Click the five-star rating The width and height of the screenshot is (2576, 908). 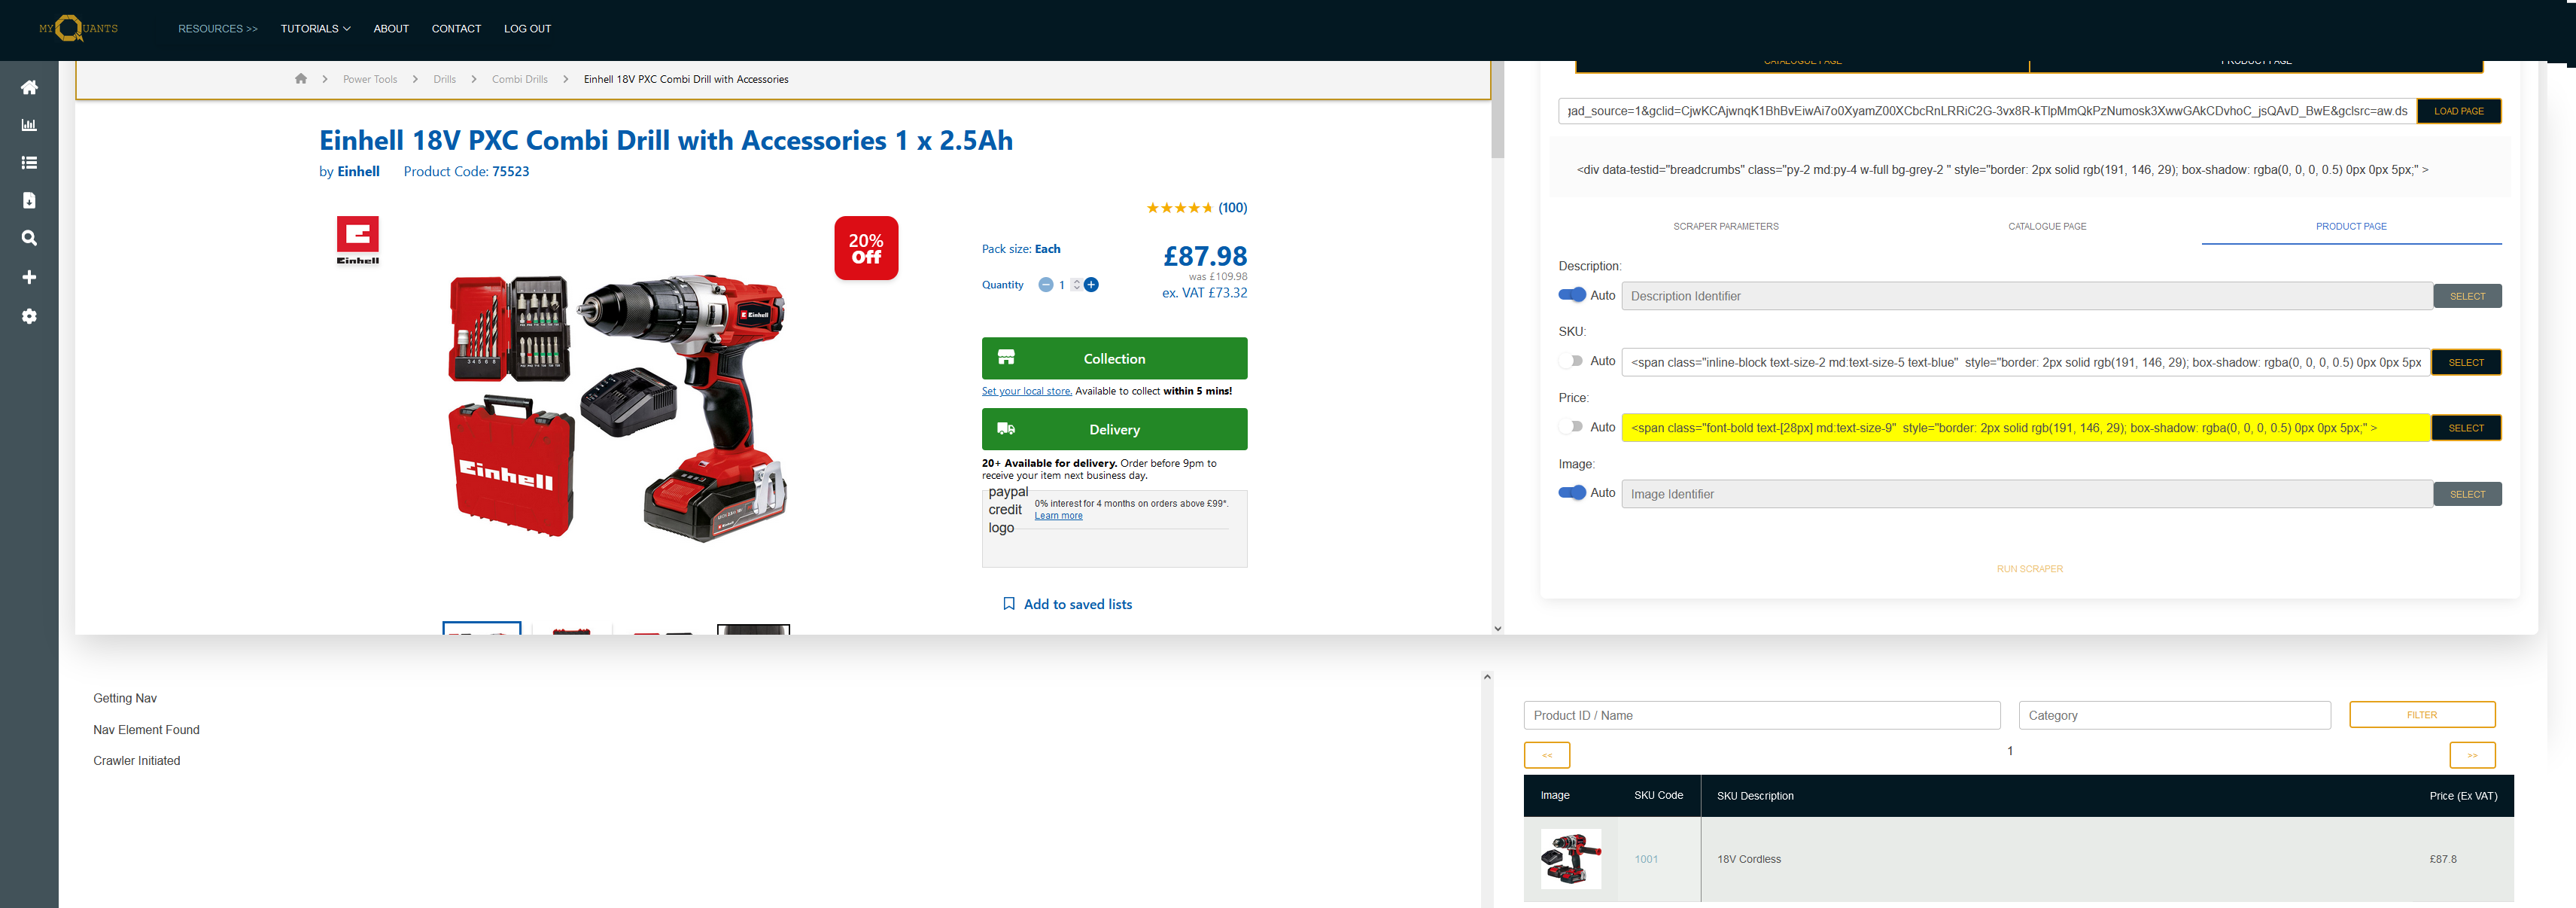(x=1179, y=208)
